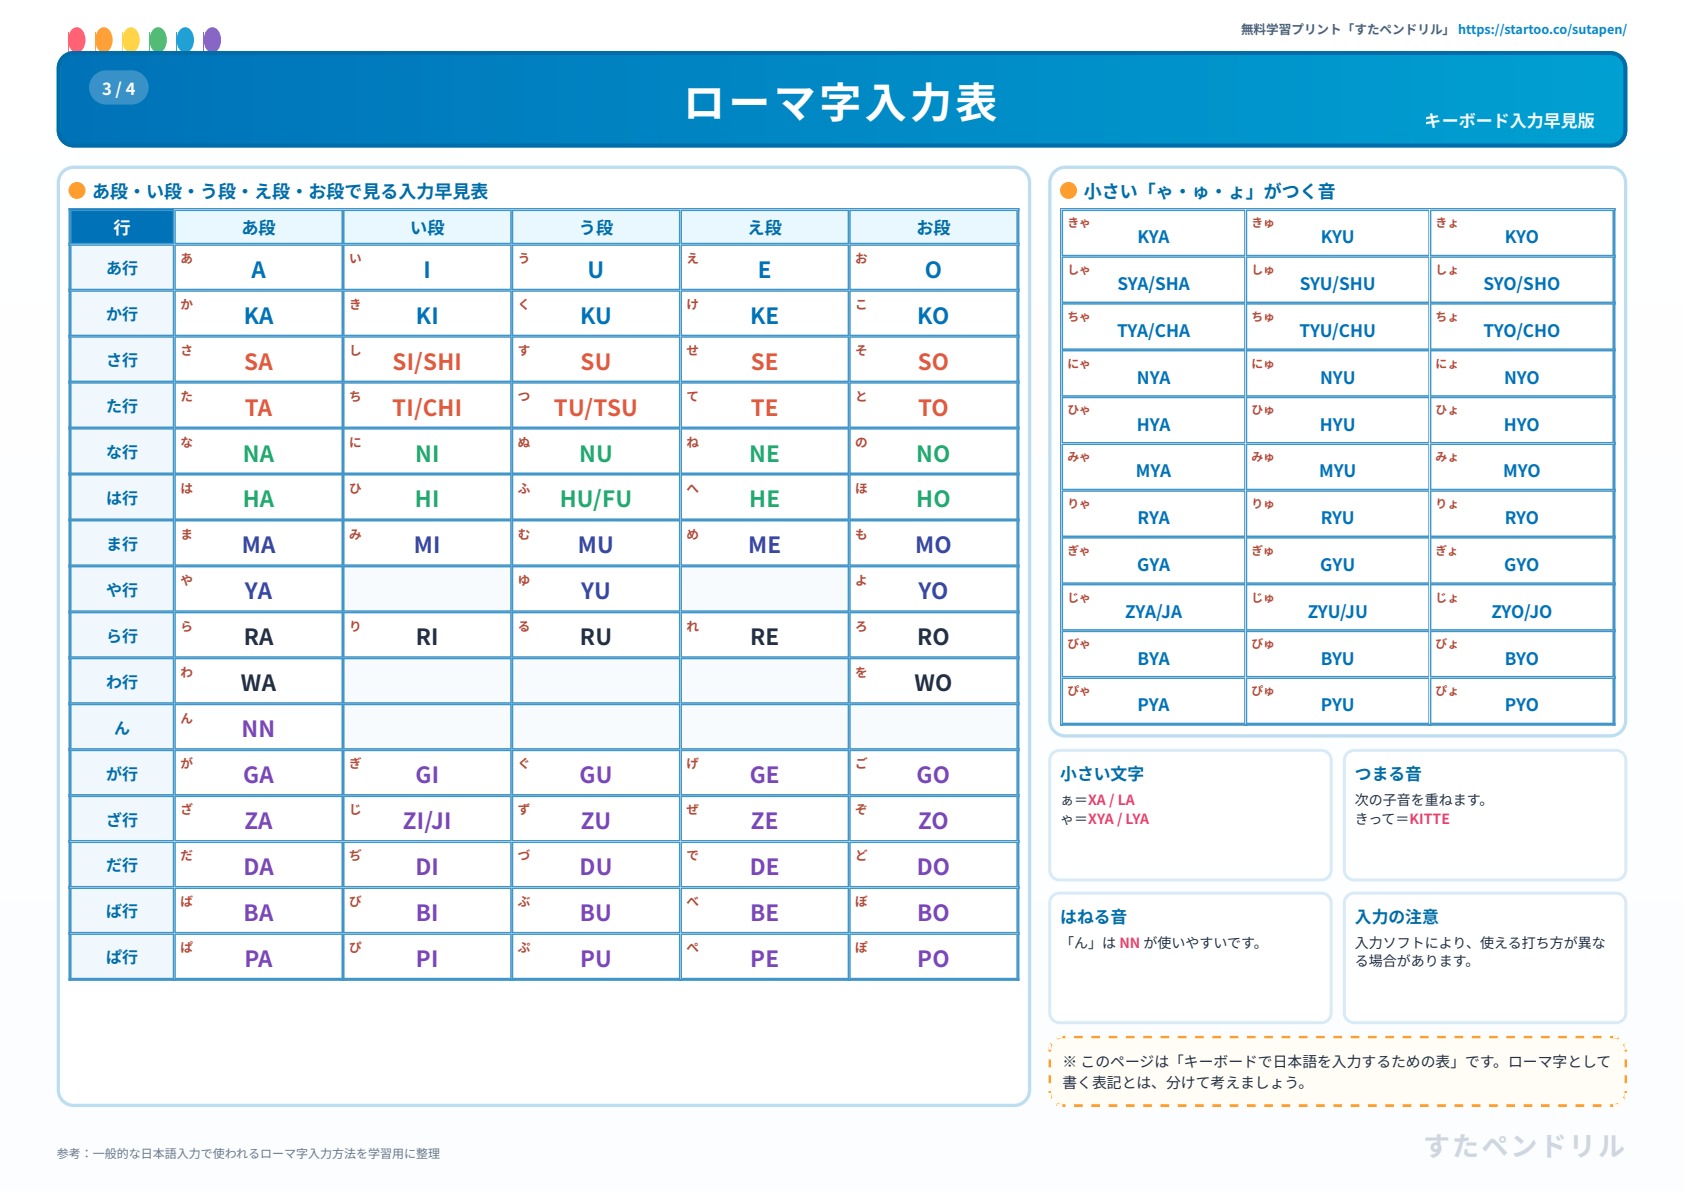The width and height of the screenshot is (1684, 1191).
Task: Click the GE cell
Action: coord(765,773)
